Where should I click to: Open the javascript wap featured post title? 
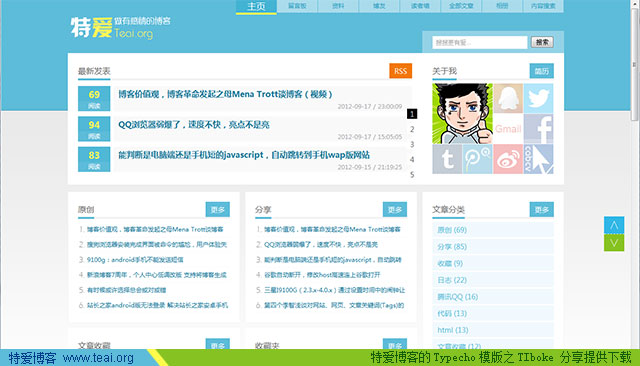[244, 155]
